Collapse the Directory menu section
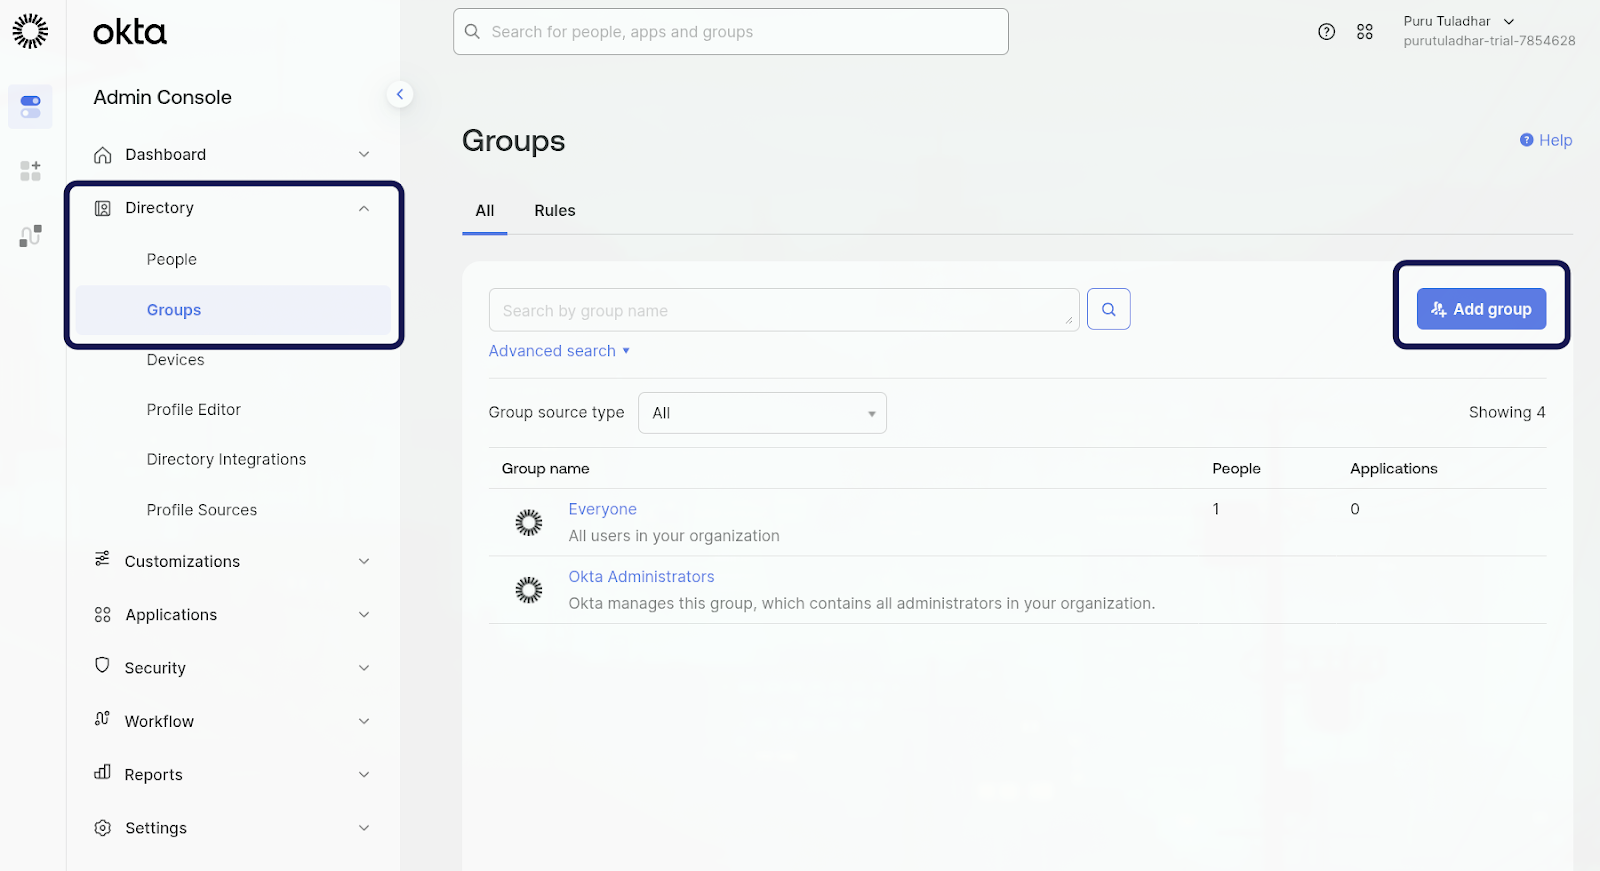This screenshot has height=871, width=1600. (233, 208)
